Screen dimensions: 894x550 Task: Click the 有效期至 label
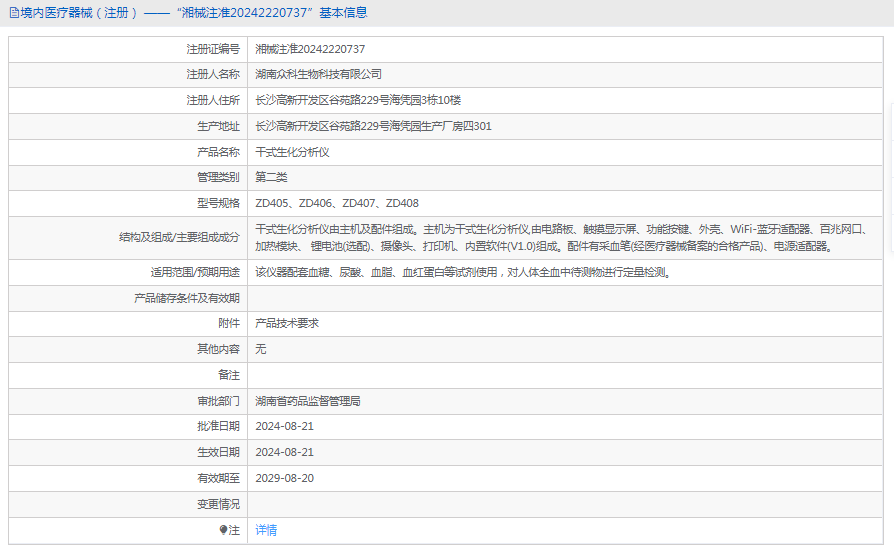point(218,478)
